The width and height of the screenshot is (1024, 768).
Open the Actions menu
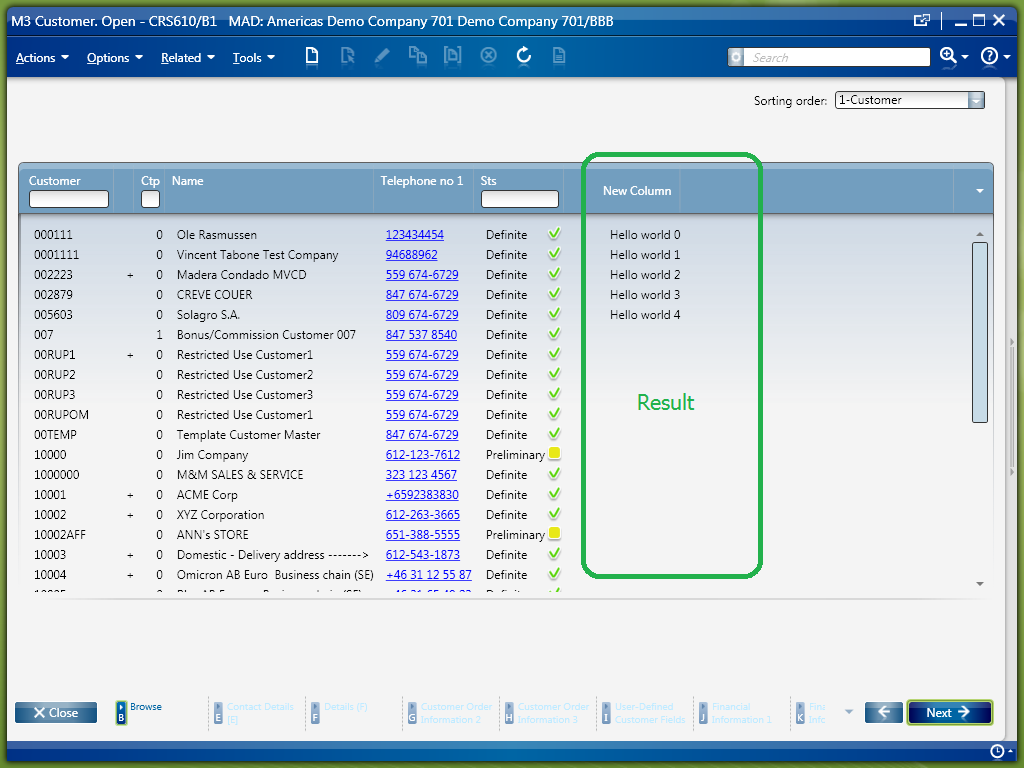42,58
